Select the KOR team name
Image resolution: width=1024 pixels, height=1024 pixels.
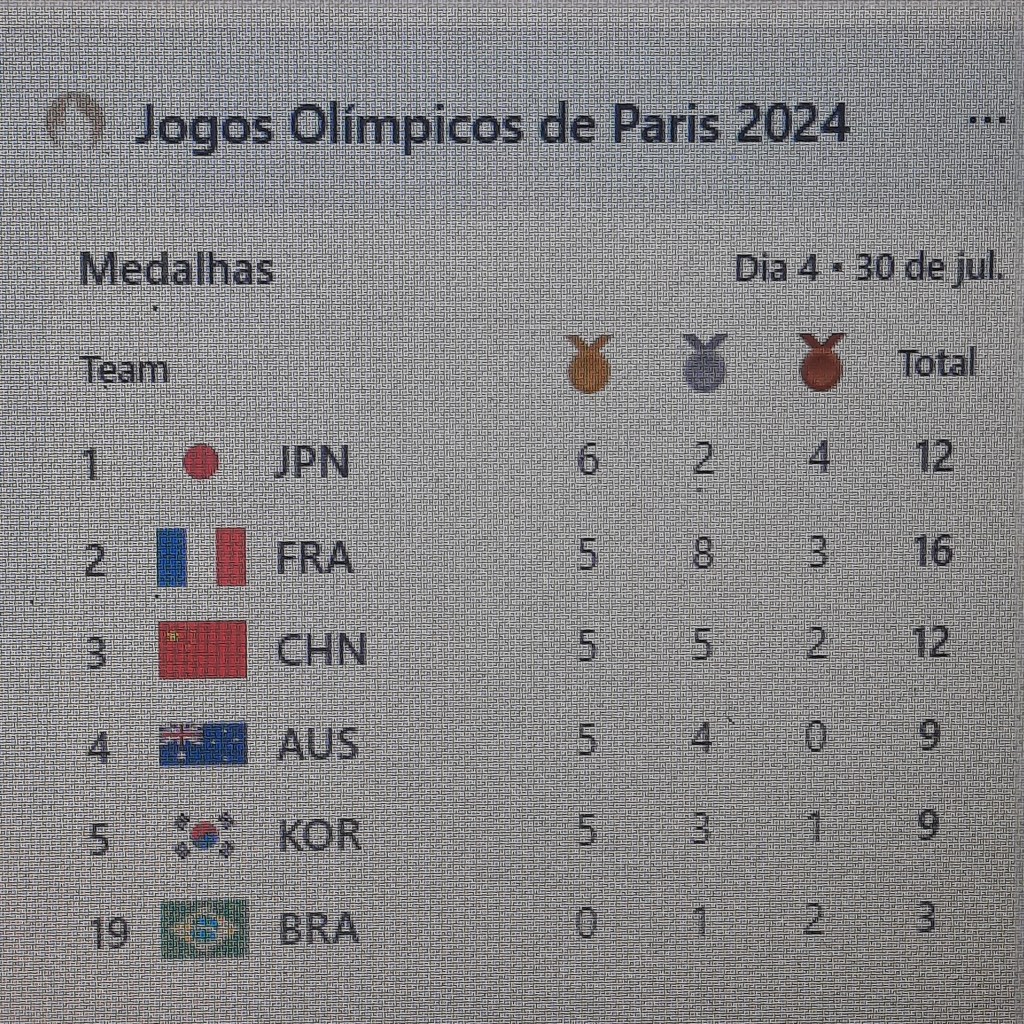tap(319, 835)
